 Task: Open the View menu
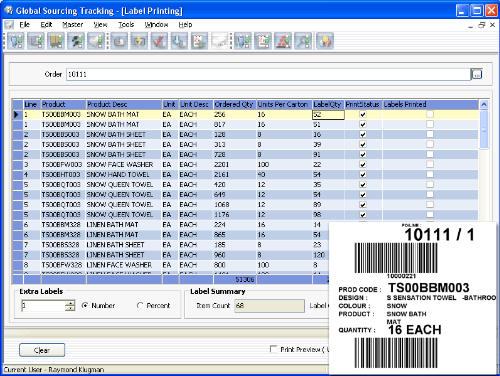100,25
